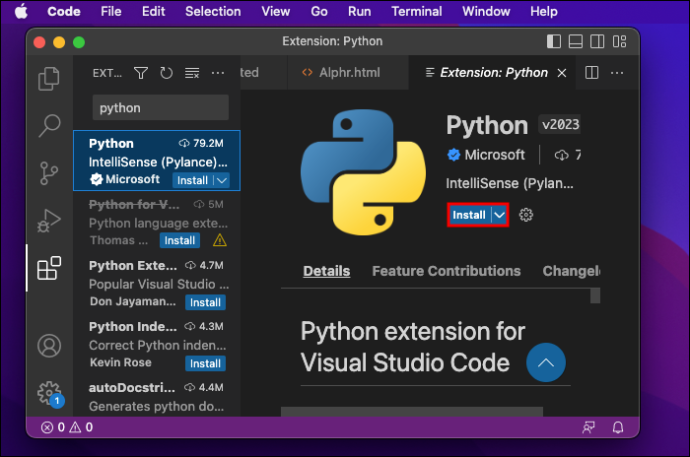
Task: Open the Edit menu
Action: [x=153, y=11]
